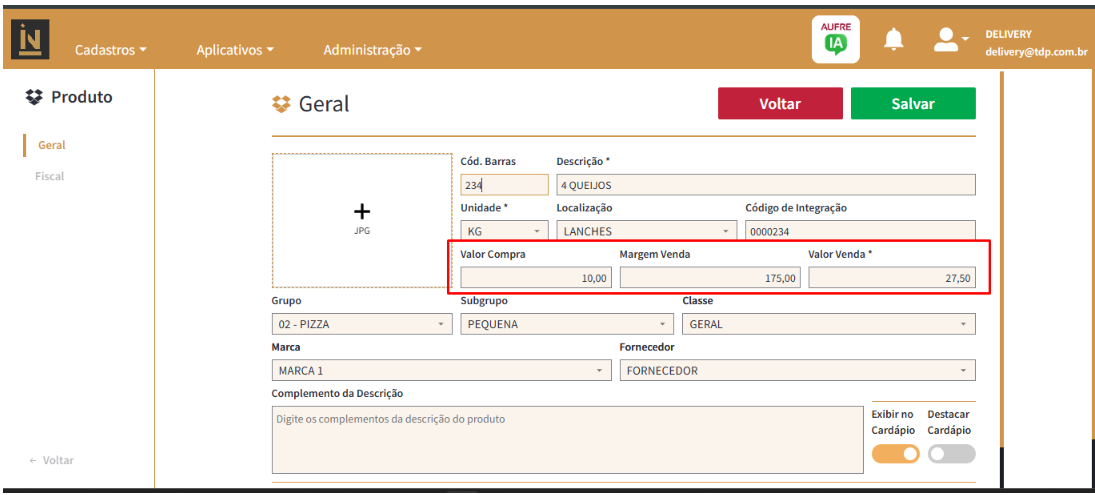The image size is (1095, 495).
Task: Open the Grupo 02 - PIZZA dropdown
Action: (x=362, y=324)
